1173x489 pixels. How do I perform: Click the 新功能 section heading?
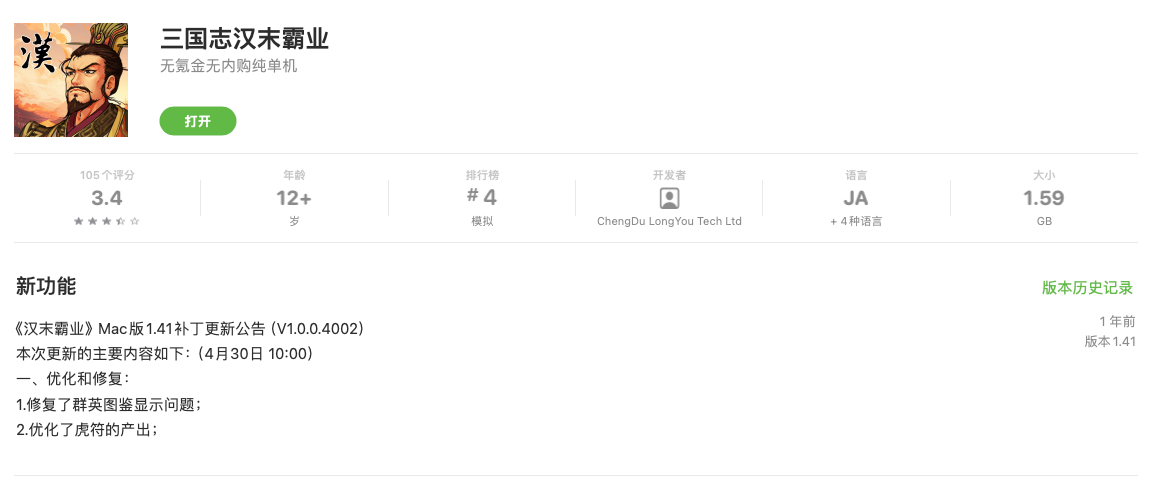(x=46, y=287)
